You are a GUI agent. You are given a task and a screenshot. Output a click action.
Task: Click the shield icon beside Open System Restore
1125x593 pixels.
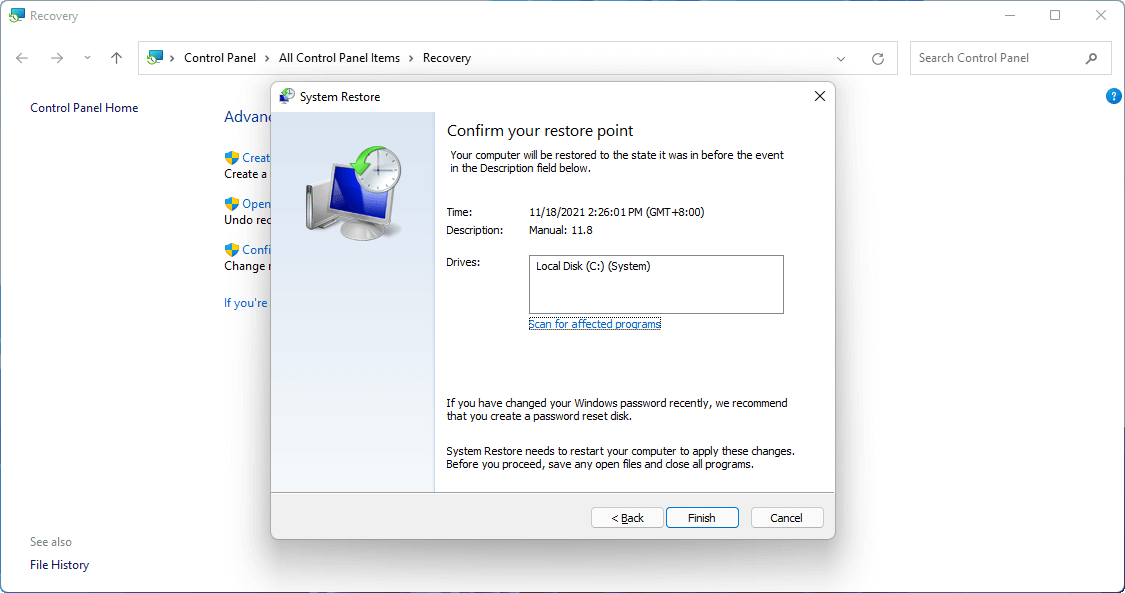point(231,204)
